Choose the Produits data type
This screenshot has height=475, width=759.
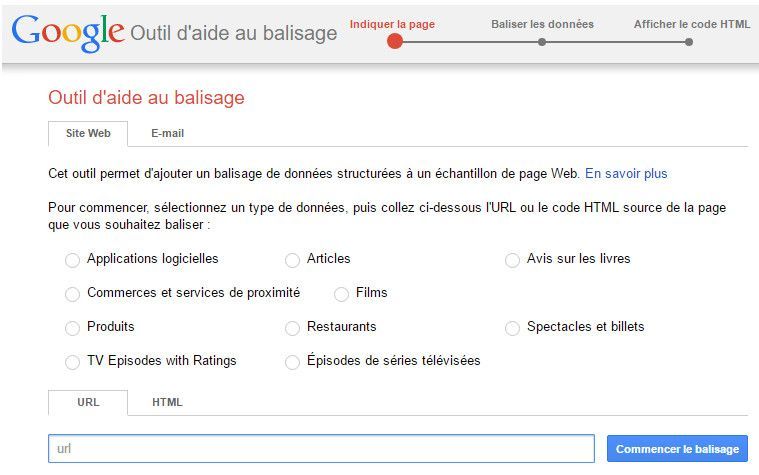point(73,328)
